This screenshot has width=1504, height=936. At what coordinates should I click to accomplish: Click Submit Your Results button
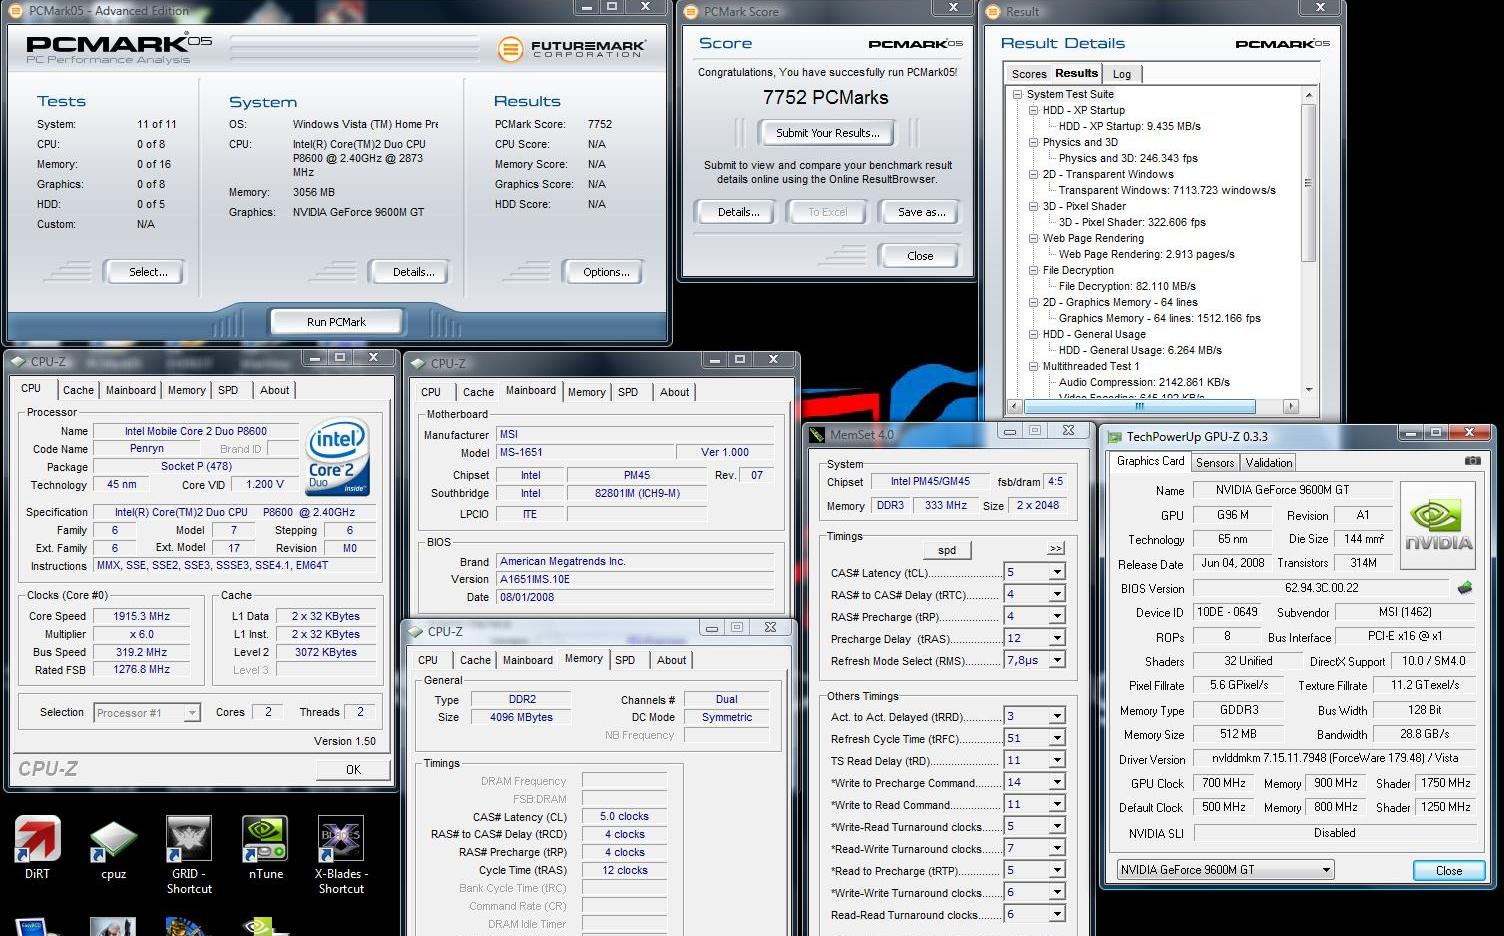tap(828, 133)
